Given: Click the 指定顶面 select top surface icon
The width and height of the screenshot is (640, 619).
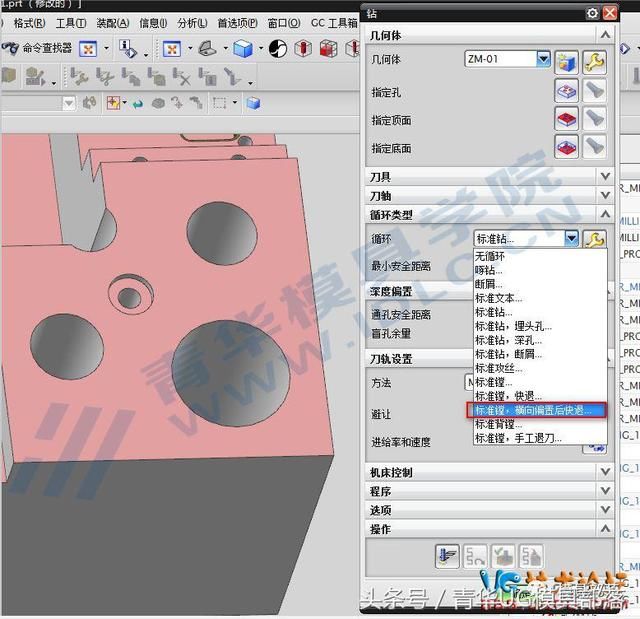Looking at the screenshot, I should (x=567, y=119).
